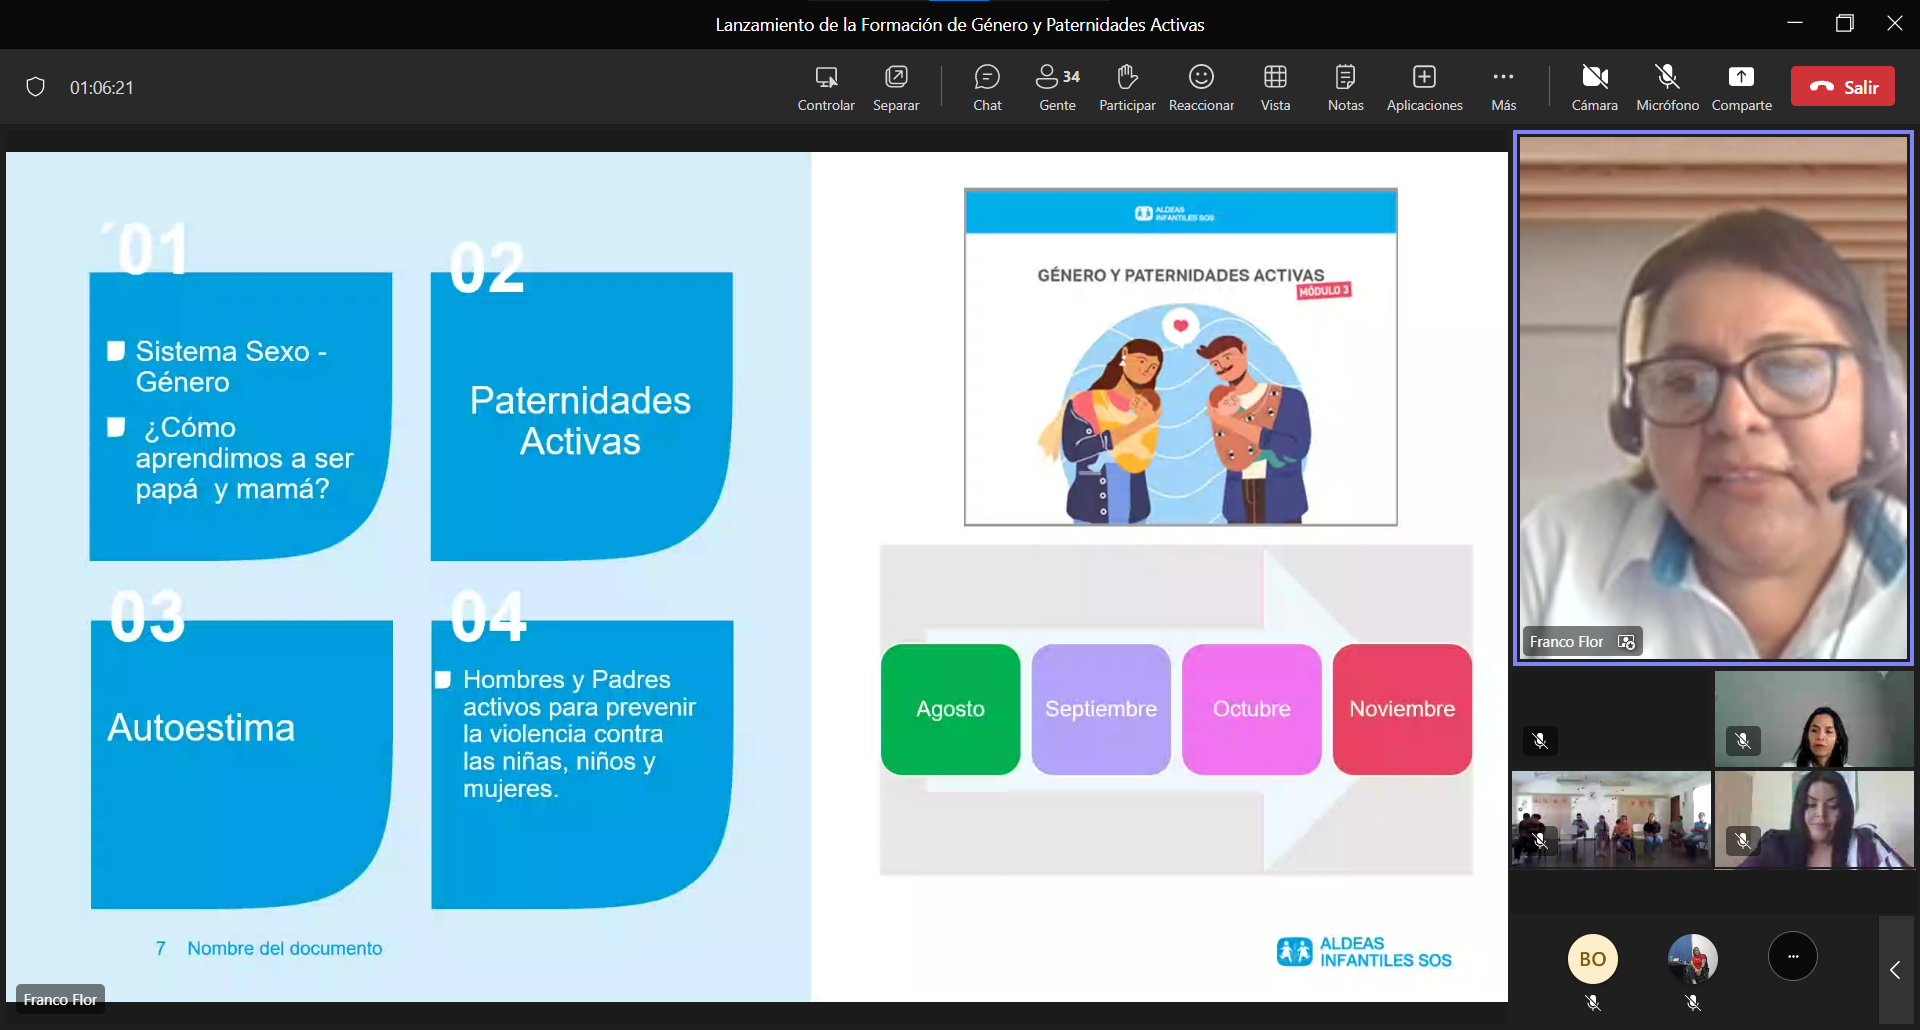Select the meeting room video thumbnail
Screen dimensions: 1920x1030
coord(1611,820)
